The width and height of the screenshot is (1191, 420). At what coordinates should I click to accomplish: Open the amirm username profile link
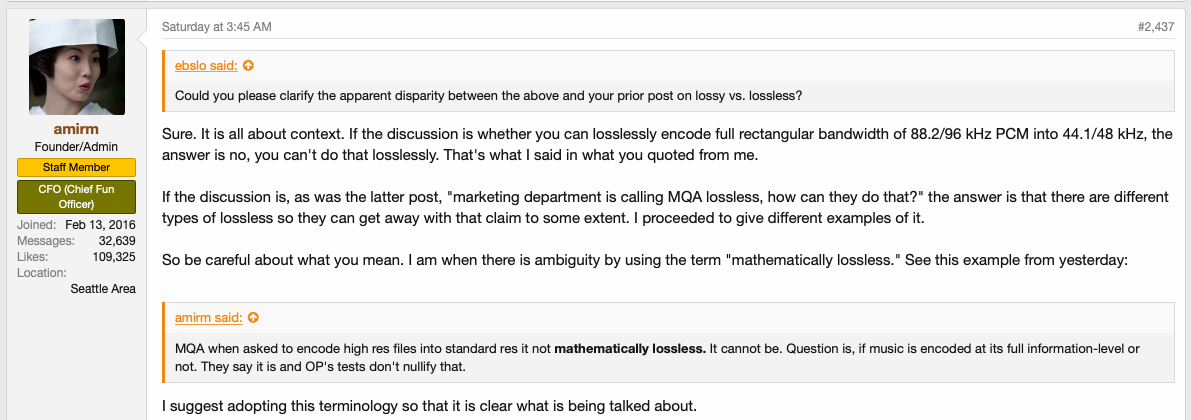pyautogui.click(x=77, y=130)
